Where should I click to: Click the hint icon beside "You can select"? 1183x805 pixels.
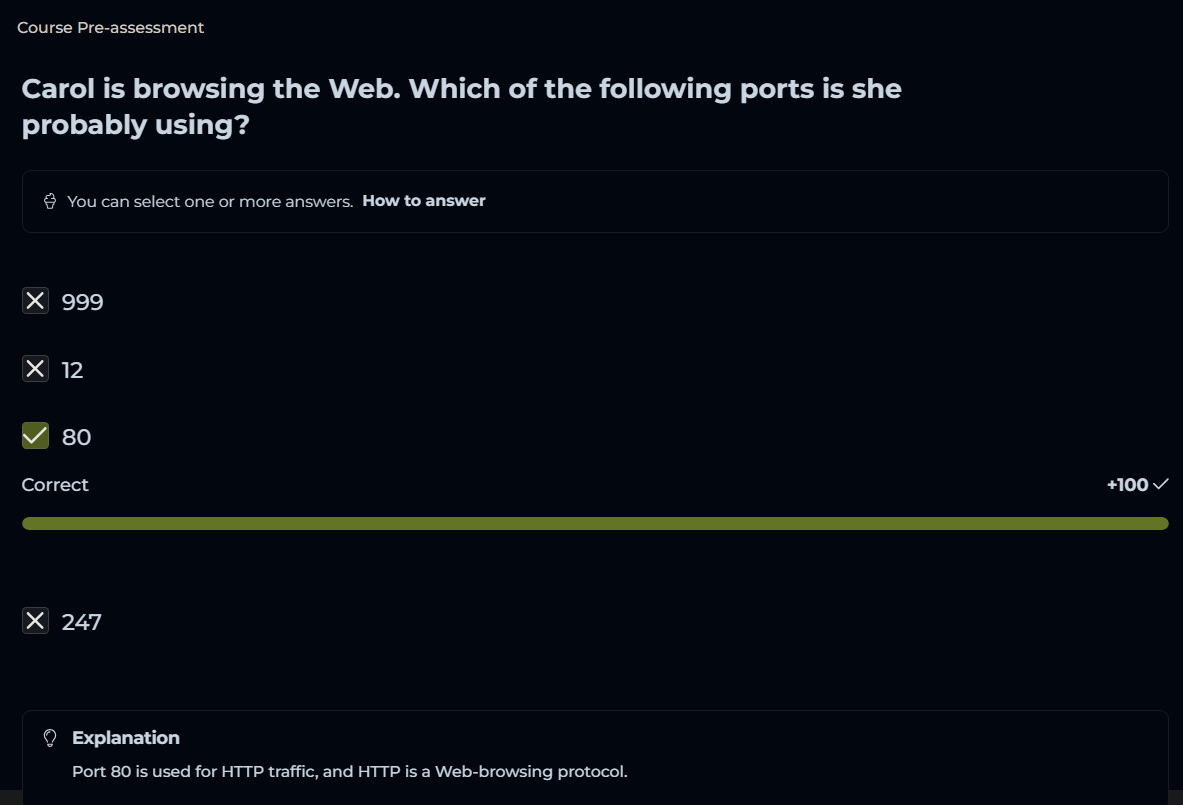click(x=50, y=202)
